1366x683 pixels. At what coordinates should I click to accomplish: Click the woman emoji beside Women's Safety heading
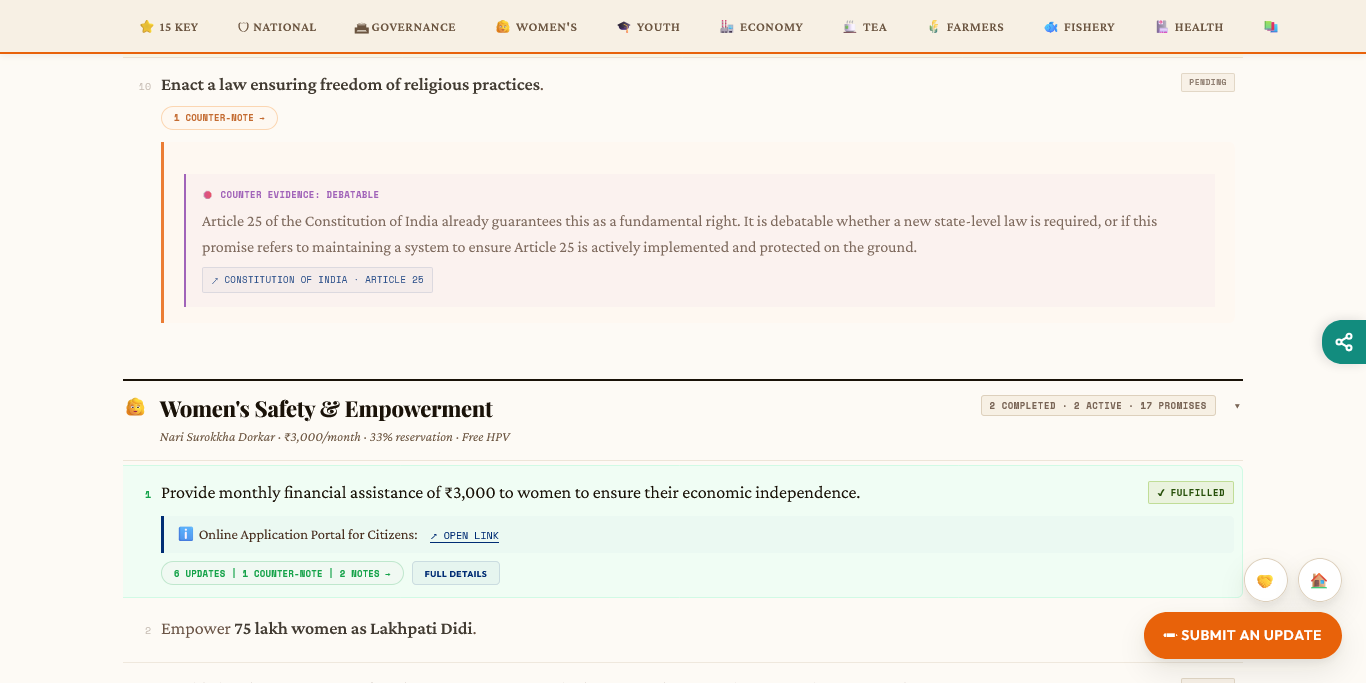[135, 407]
